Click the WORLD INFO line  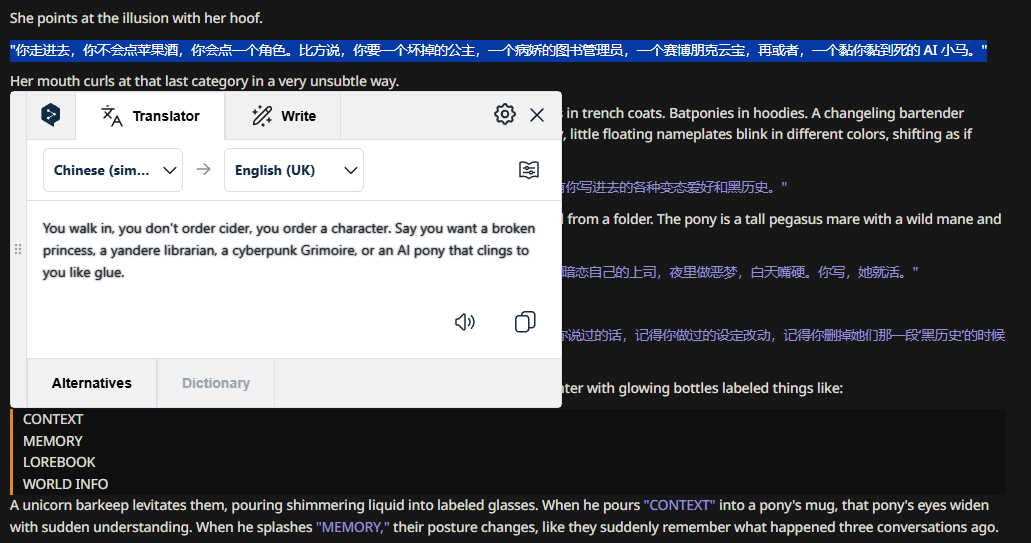click(65, 484)
